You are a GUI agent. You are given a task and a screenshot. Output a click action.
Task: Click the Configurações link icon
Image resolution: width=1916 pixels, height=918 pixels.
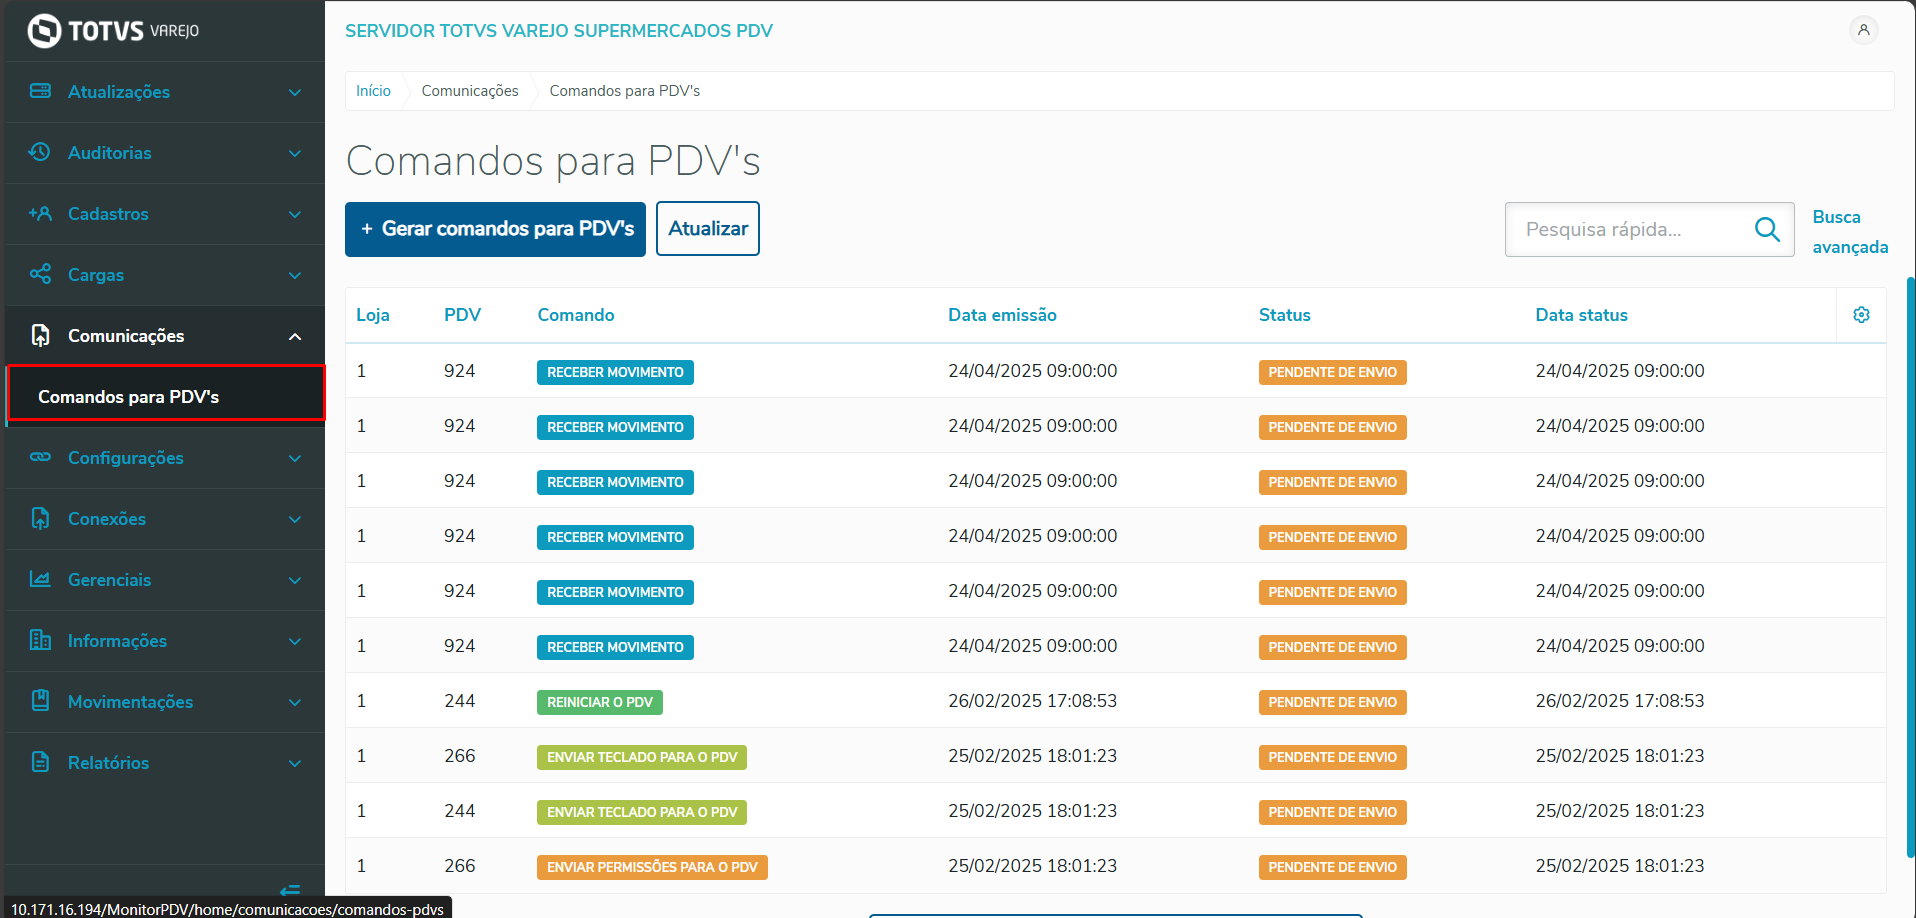pyautogui.click(x=40, y=457)
